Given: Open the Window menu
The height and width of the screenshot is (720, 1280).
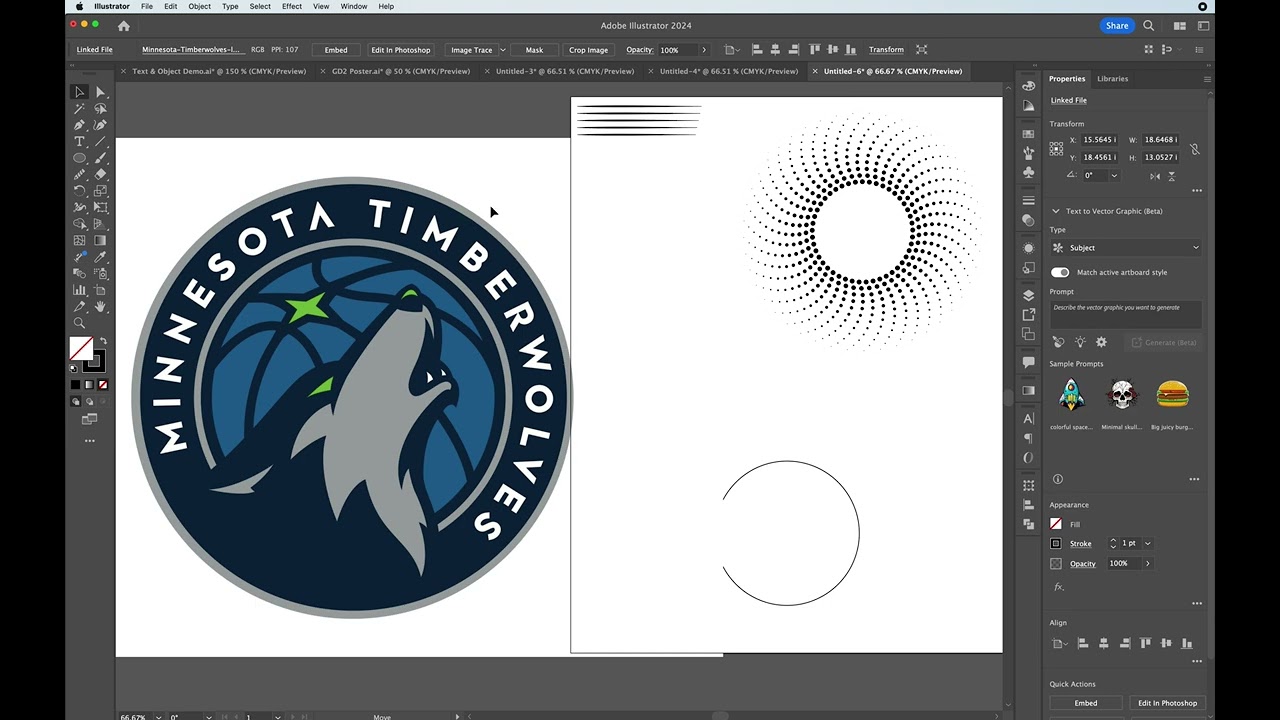Looking at the screenshot, I should click(x=354, y=6).
